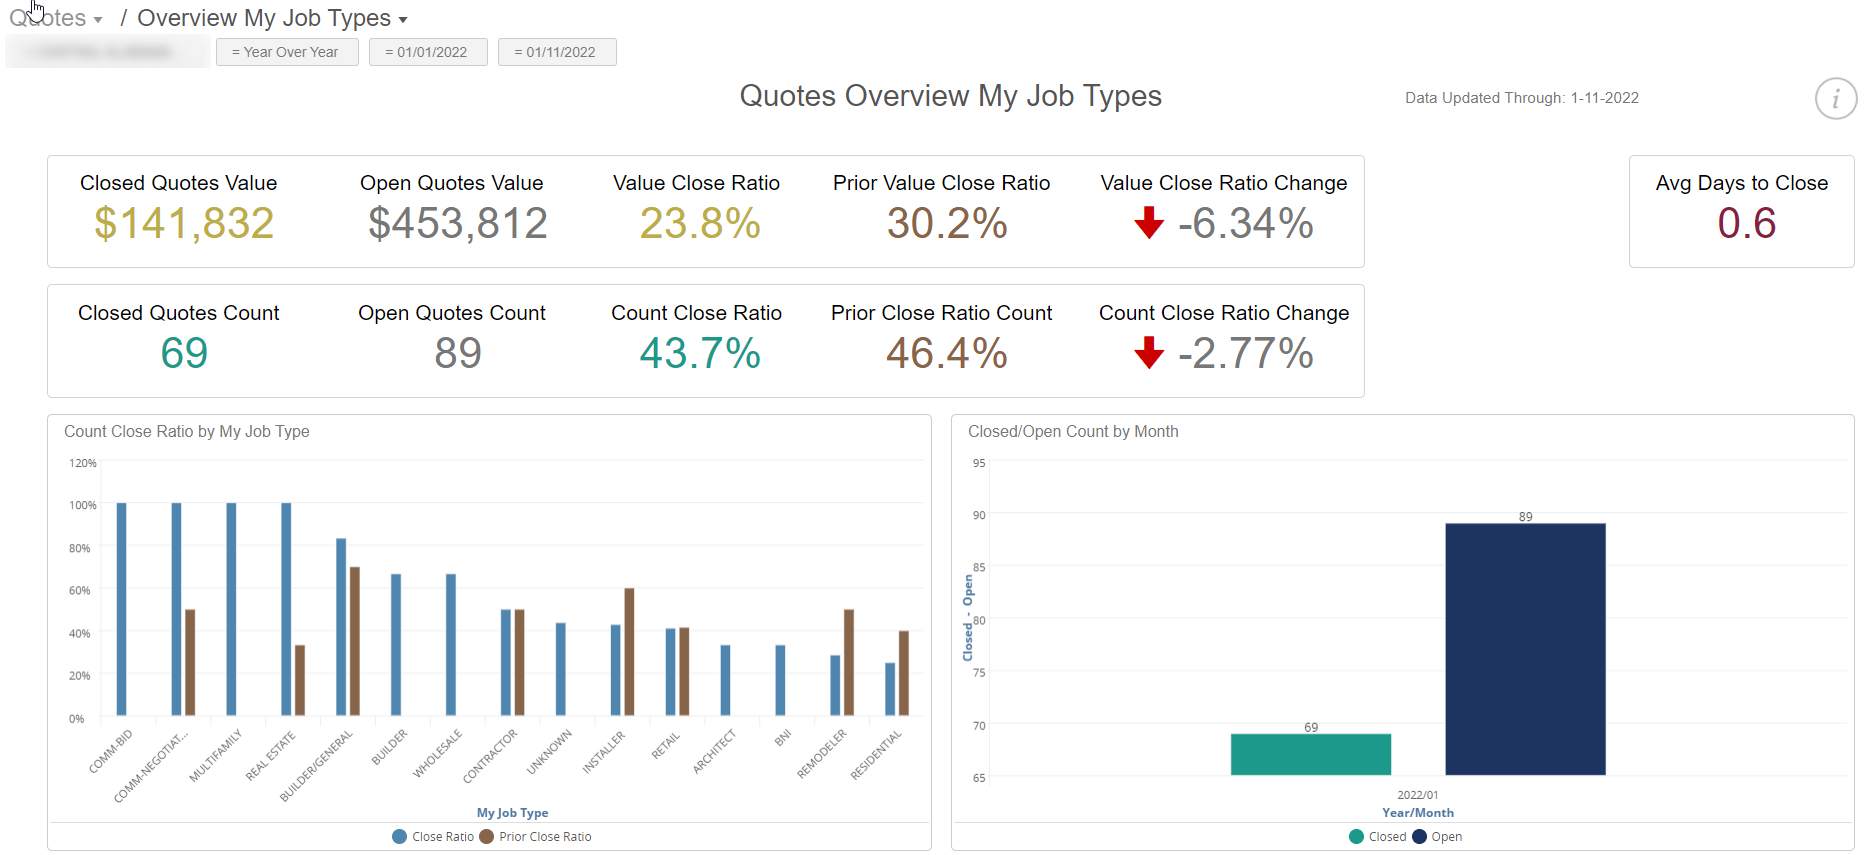Click the RESIDENTIAL axis label
This screenshot has height=855, width=1866.
pyautogui.click(x=876, y=755)
